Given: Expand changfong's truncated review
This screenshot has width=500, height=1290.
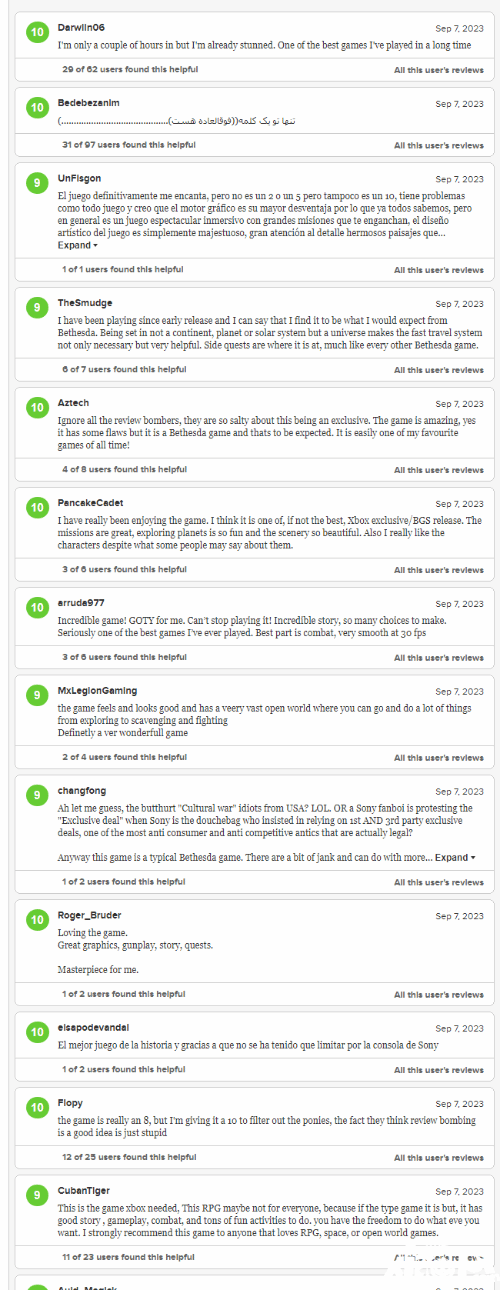Looking at the screenshot, I should tap(455, 857).
